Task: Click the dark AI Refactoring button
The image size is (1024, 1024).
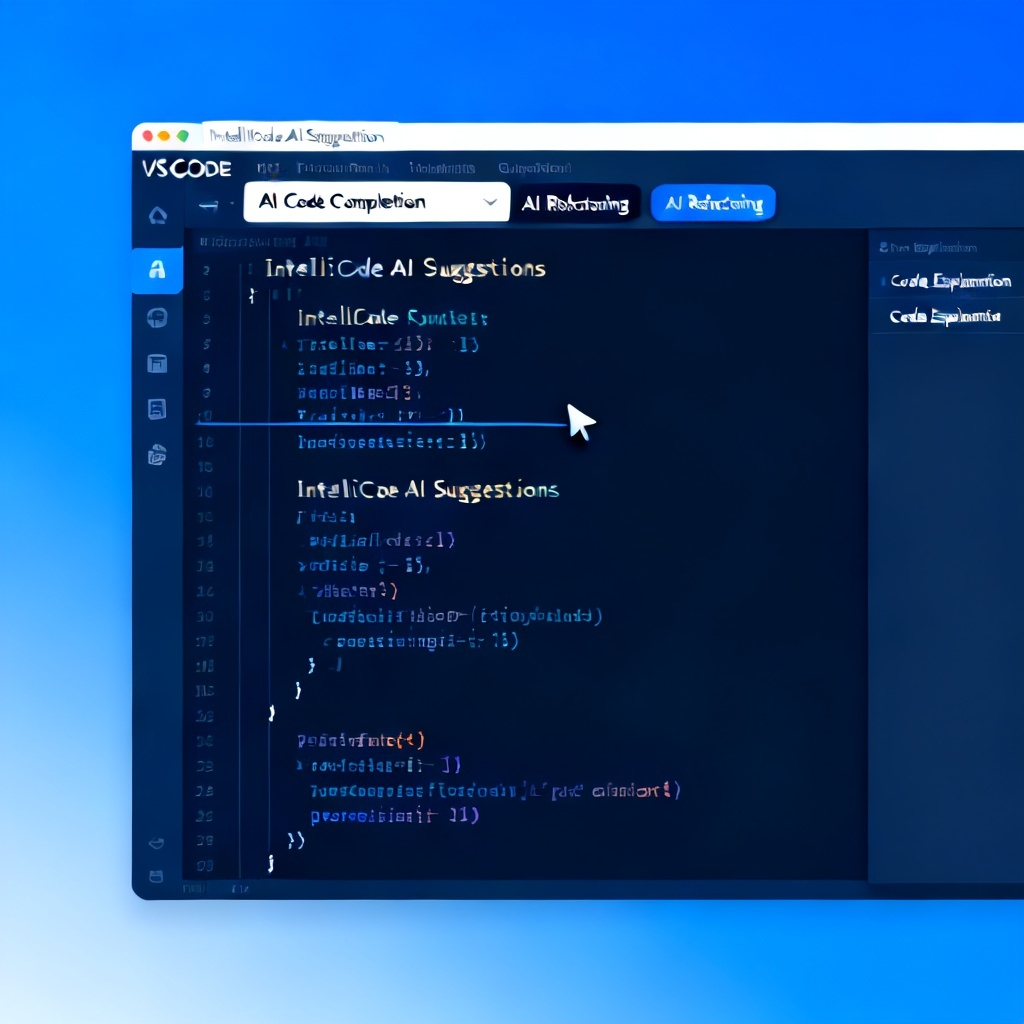Action: coord(575,204)
